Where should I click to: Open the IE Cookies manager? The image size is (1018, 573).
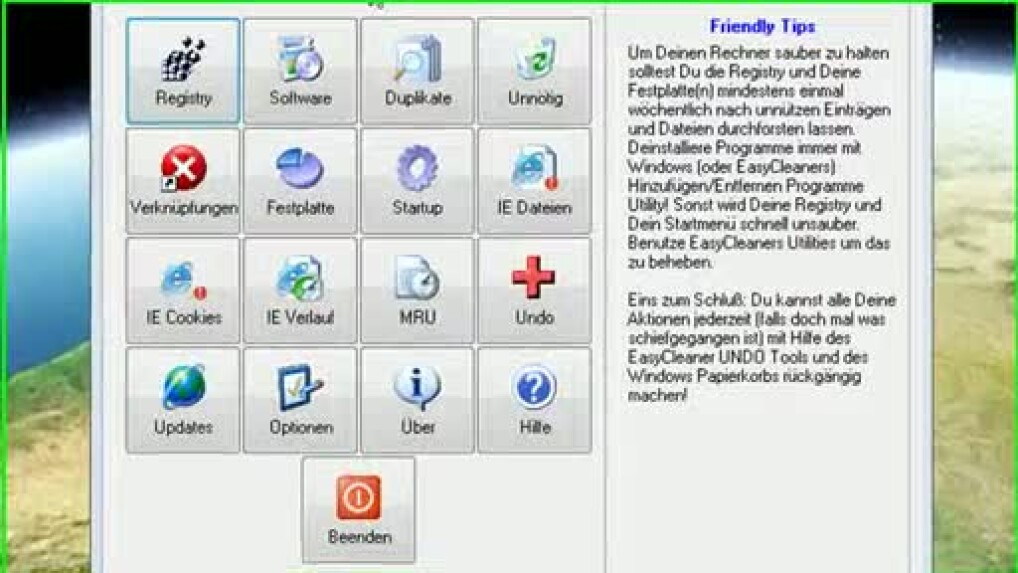183,291
